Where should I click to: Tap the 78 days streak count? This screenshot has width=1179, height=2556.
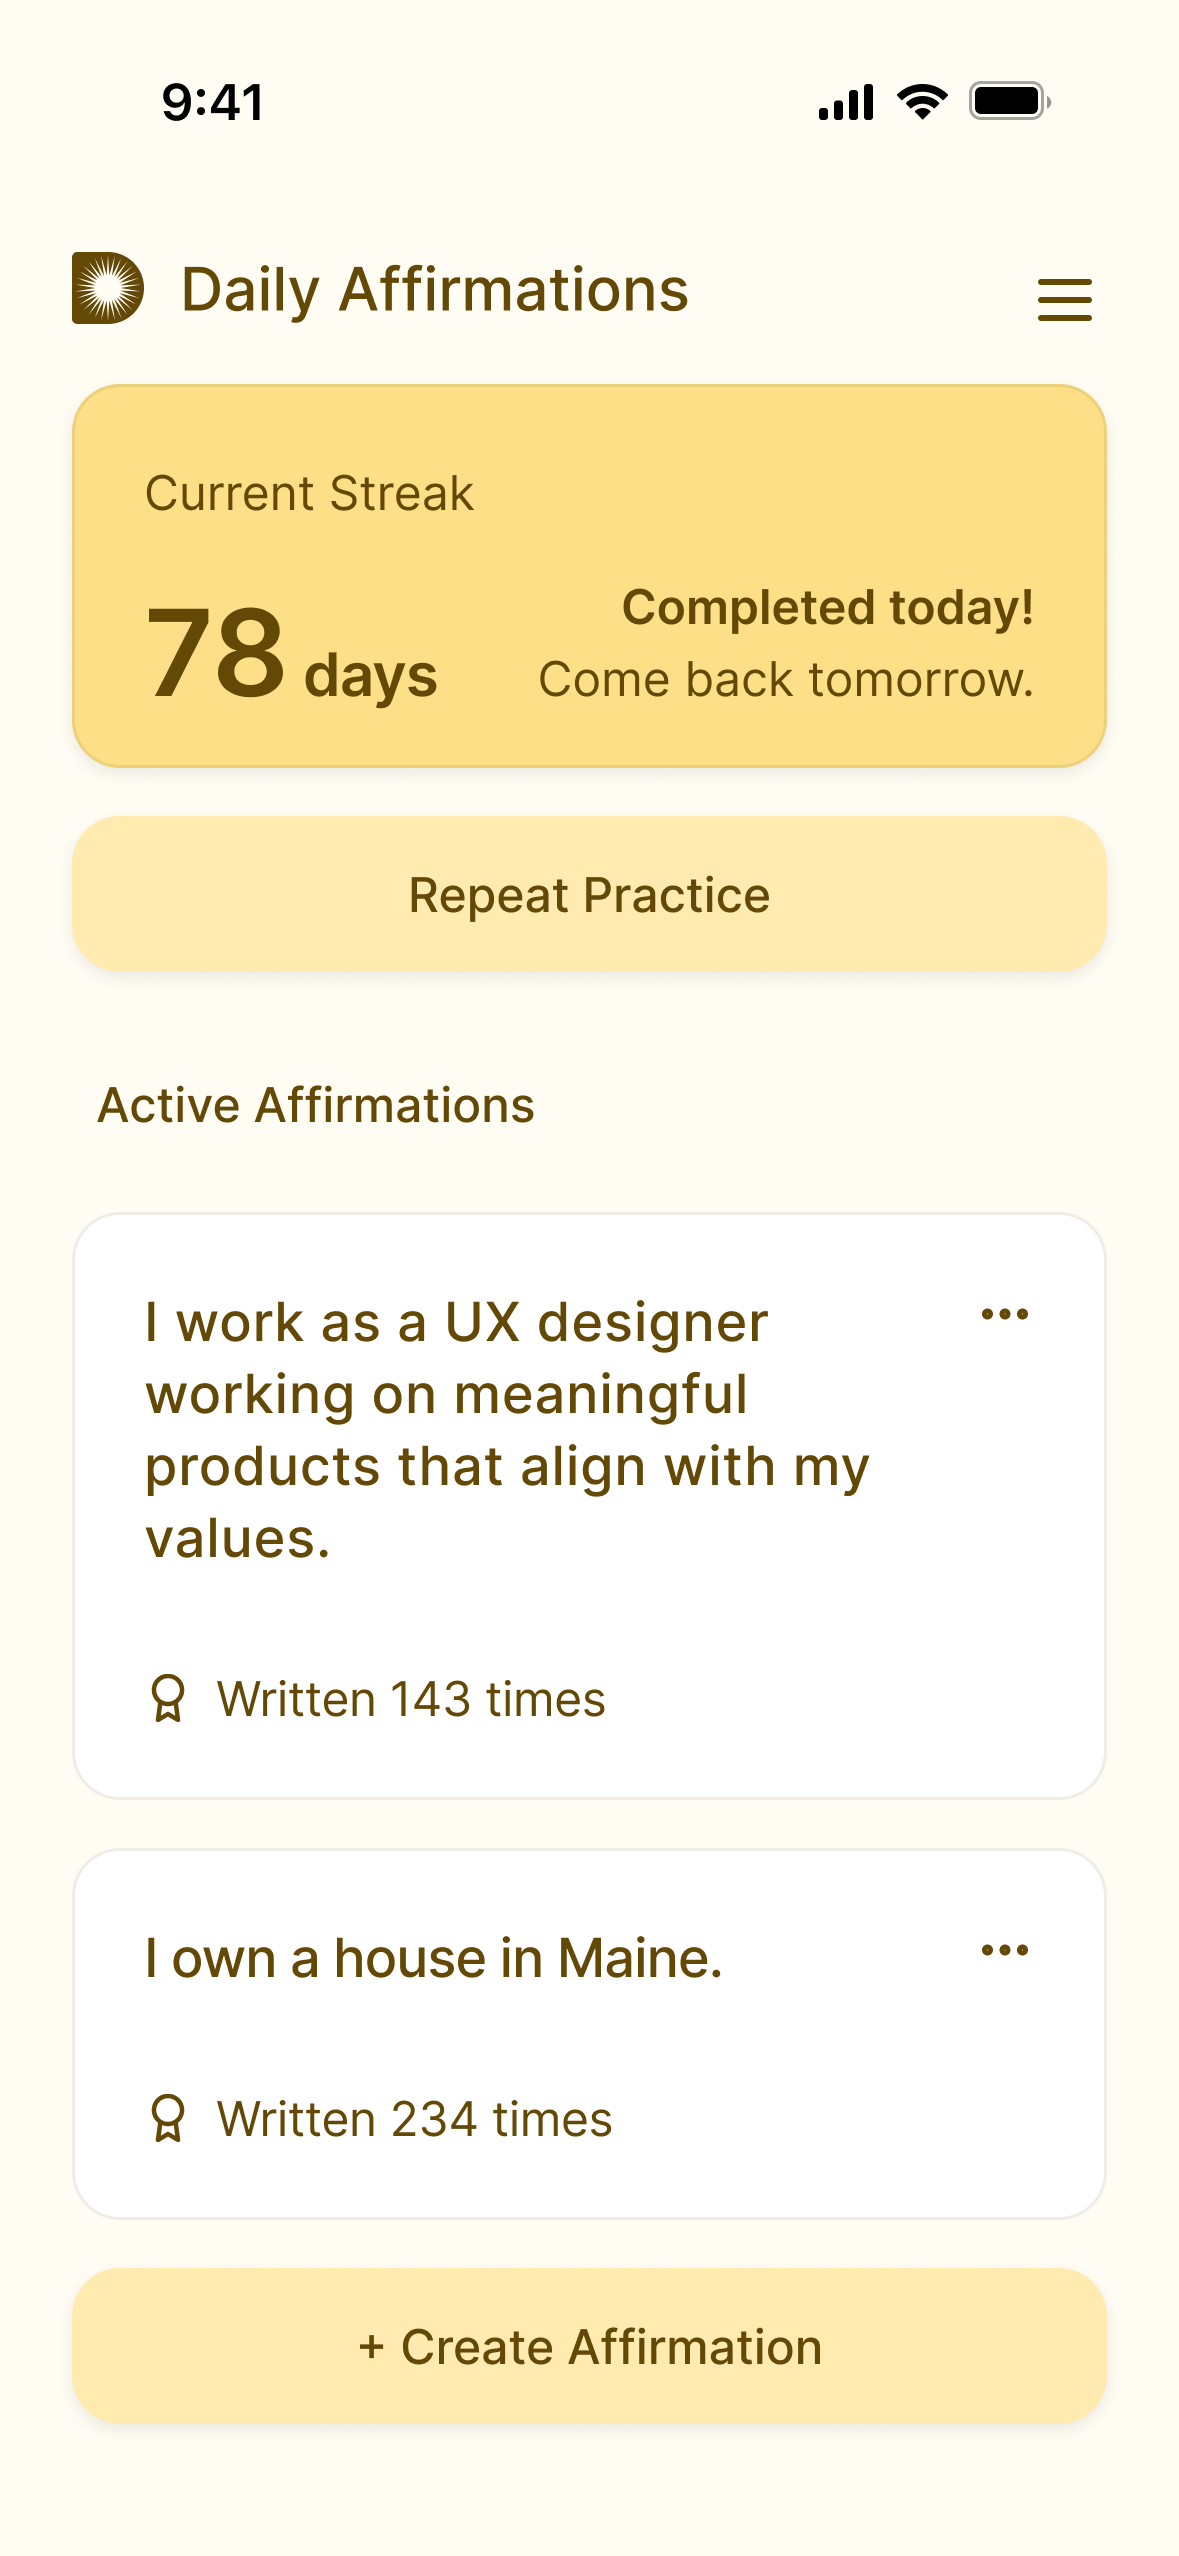click(x=291, y=655)
